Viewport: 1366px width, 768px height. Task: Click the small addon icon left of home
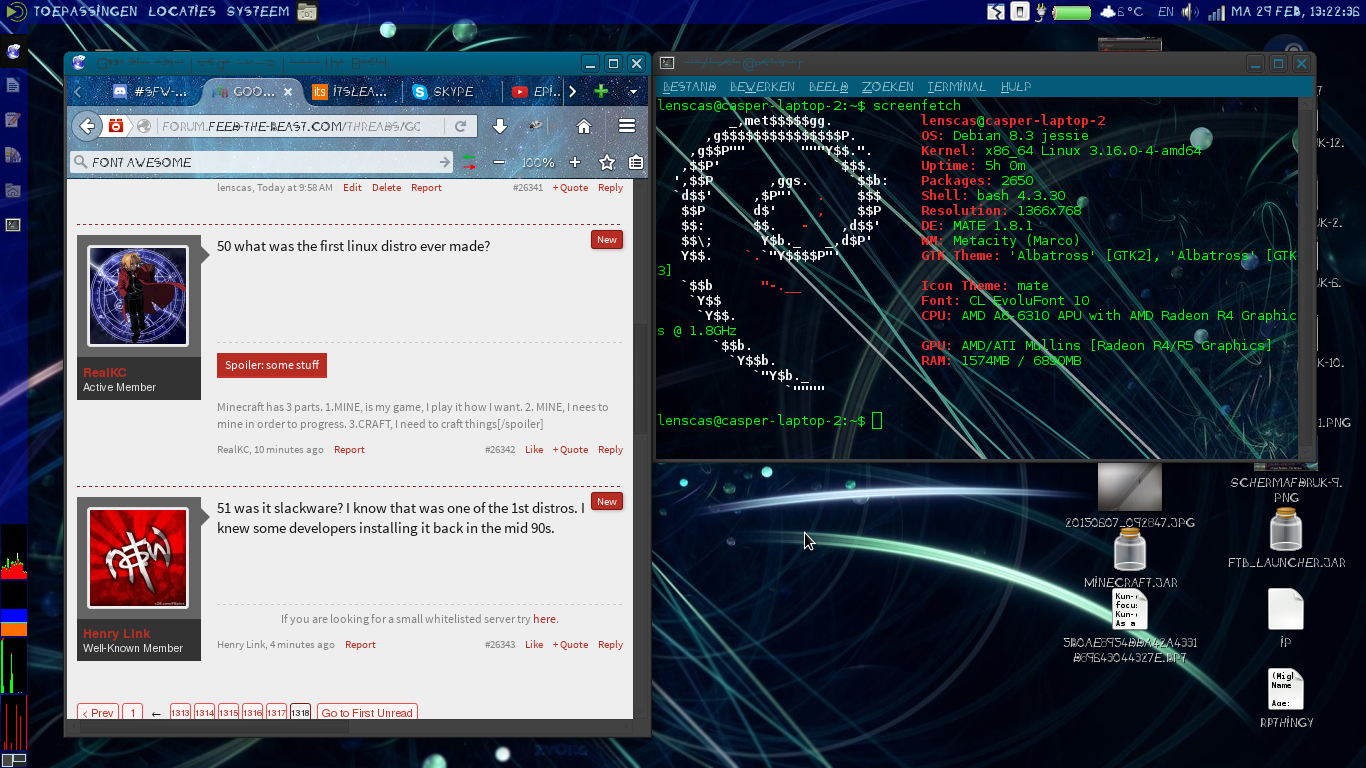coord(535,126)
